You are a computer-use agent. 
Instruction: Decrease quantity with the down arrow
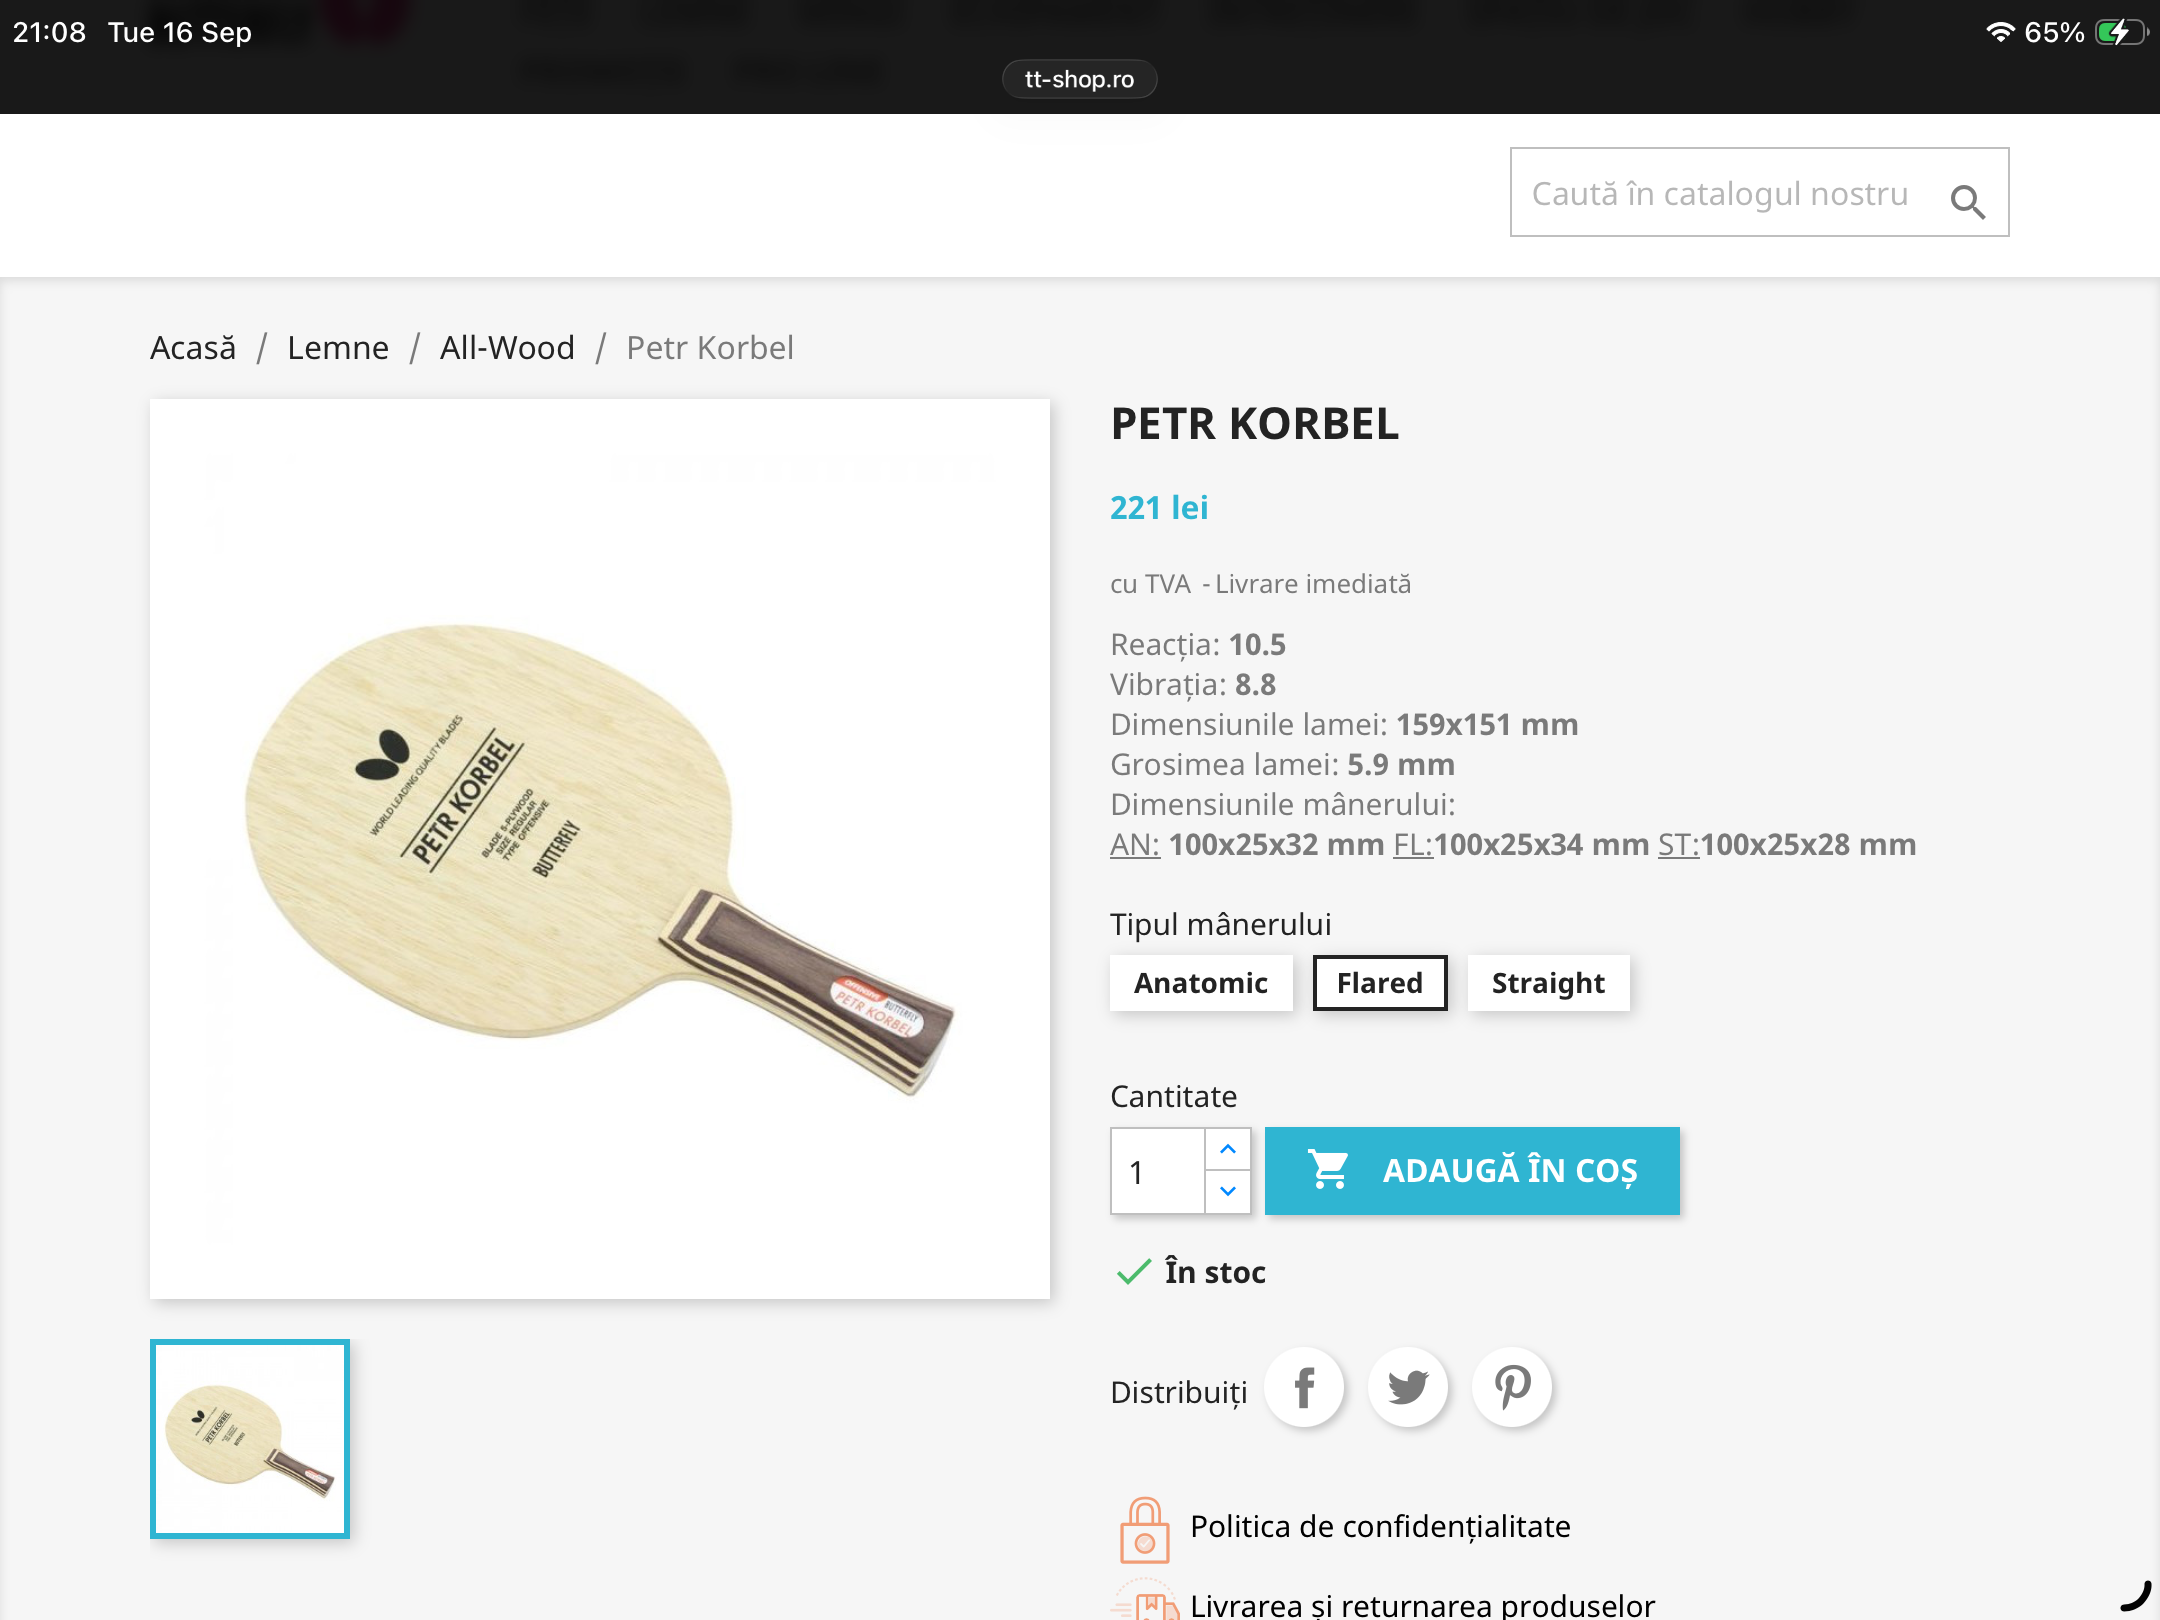coord(1228,1191)
